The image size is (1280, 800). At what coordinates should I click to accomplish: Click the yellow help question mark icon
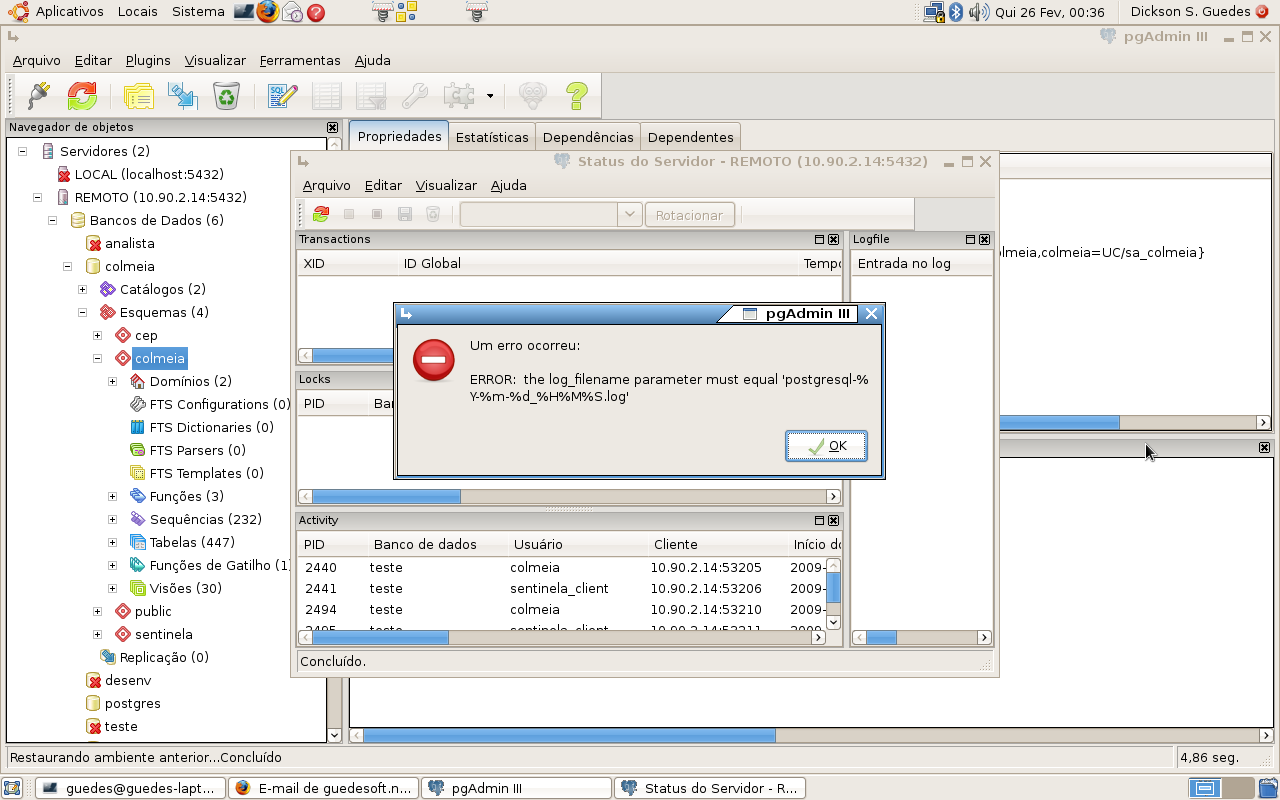(x=576, y=96)
